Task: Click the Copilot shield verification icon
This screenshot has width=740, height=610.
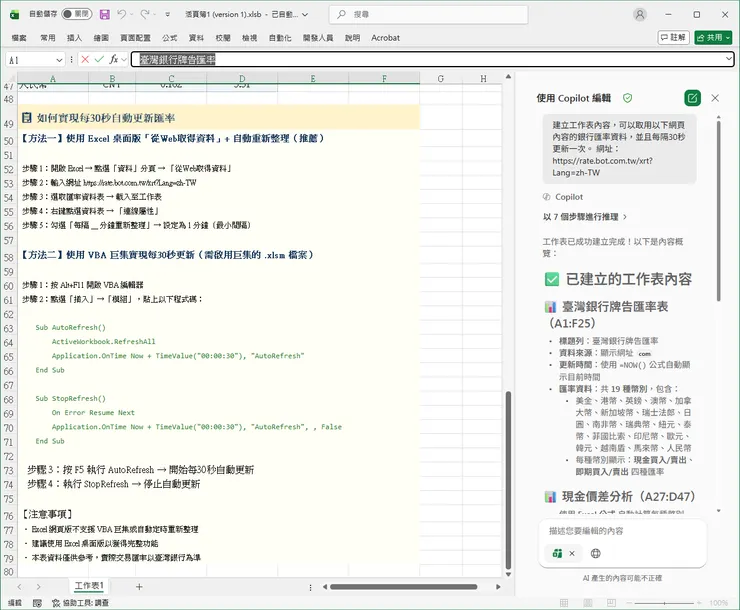Action: coord(627,98)
